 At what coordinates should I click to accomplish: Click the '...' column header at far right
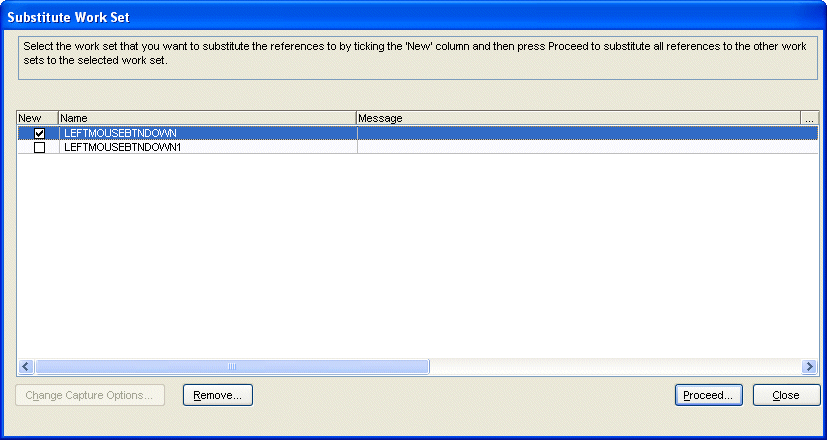click(809, 118)
